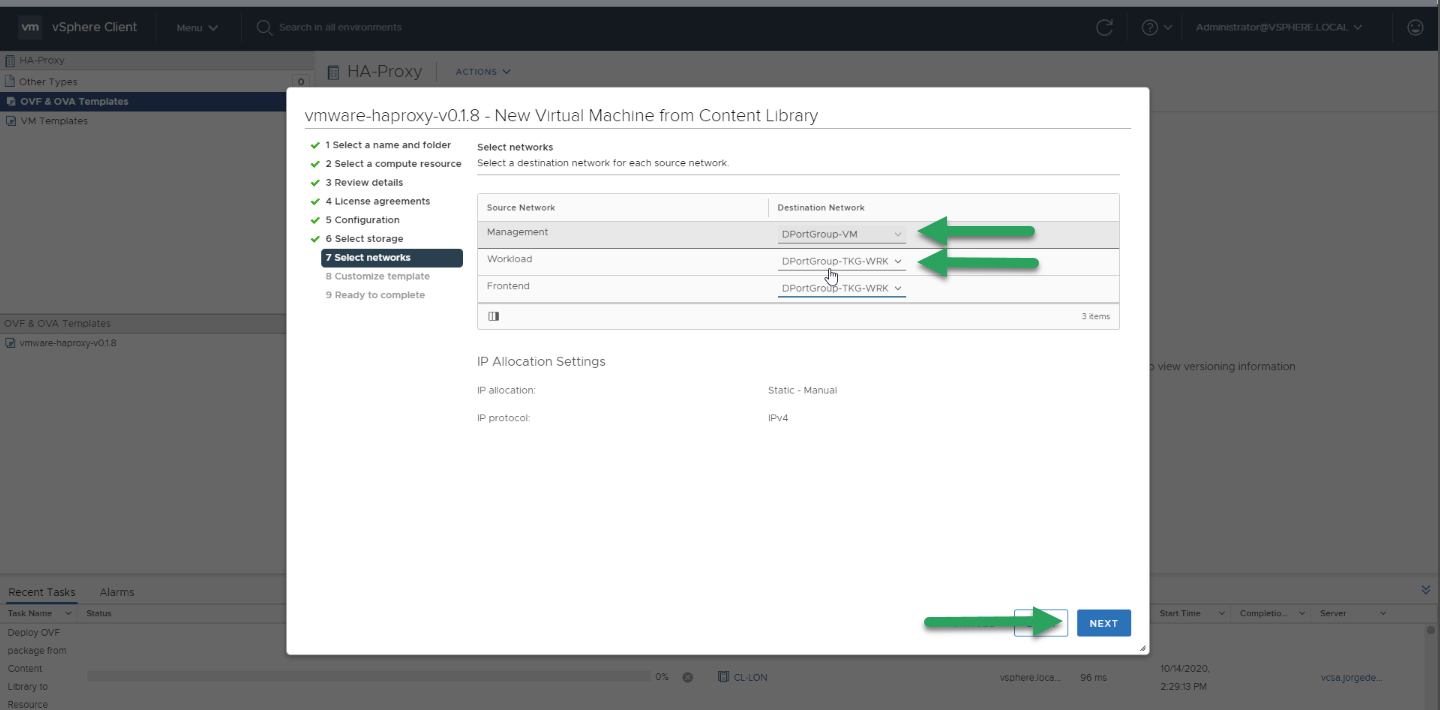Open the Administrator@VSPHERE.LOCAL user menu
Viewport: 1440px width, 710px height.
[x=1278, y=27]
